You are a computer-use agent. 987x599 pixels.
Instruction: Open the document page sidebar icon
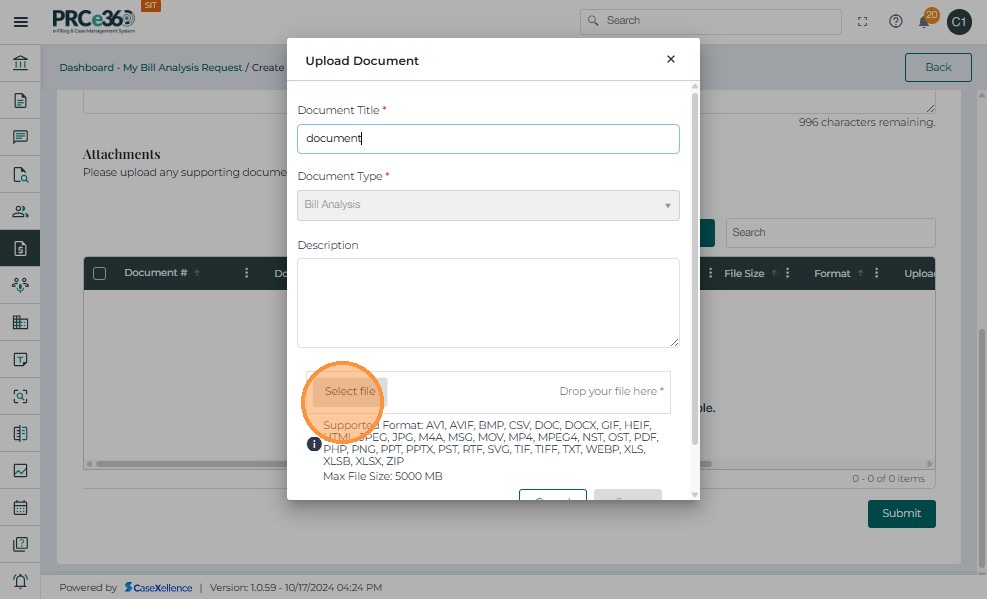20,101
